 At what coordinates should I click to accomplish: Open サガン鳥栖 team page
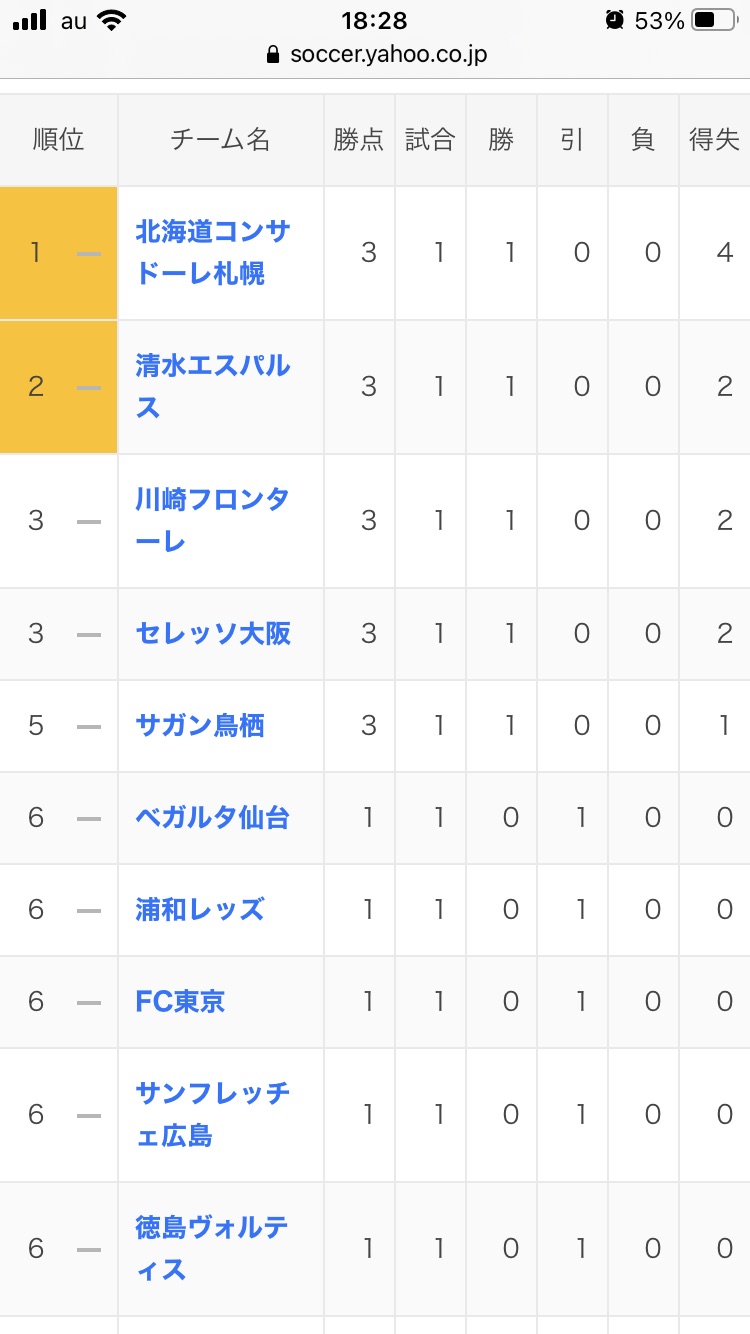pyautogui.click(x=200, y=725)
